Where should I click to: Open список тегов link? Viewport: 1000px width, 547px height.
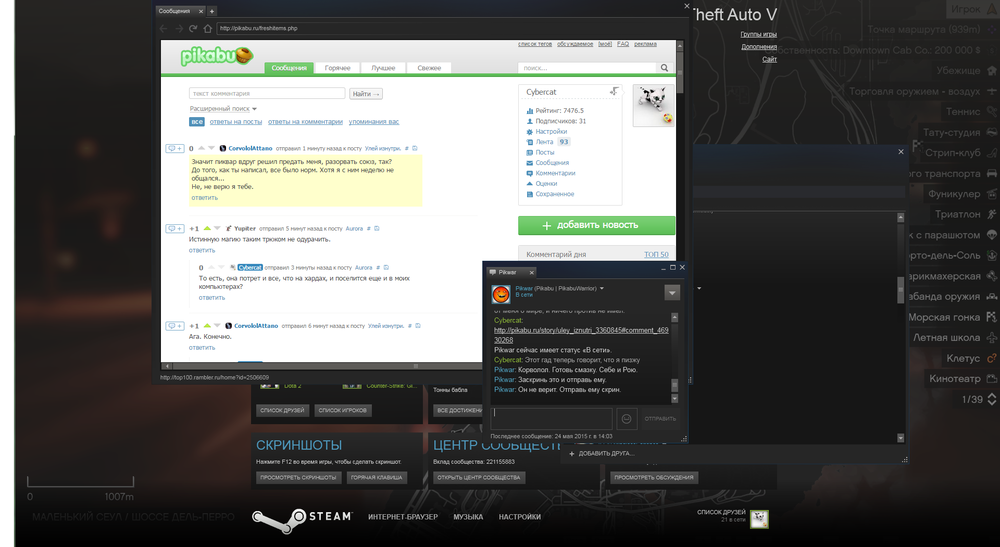[x=535, y=44]
